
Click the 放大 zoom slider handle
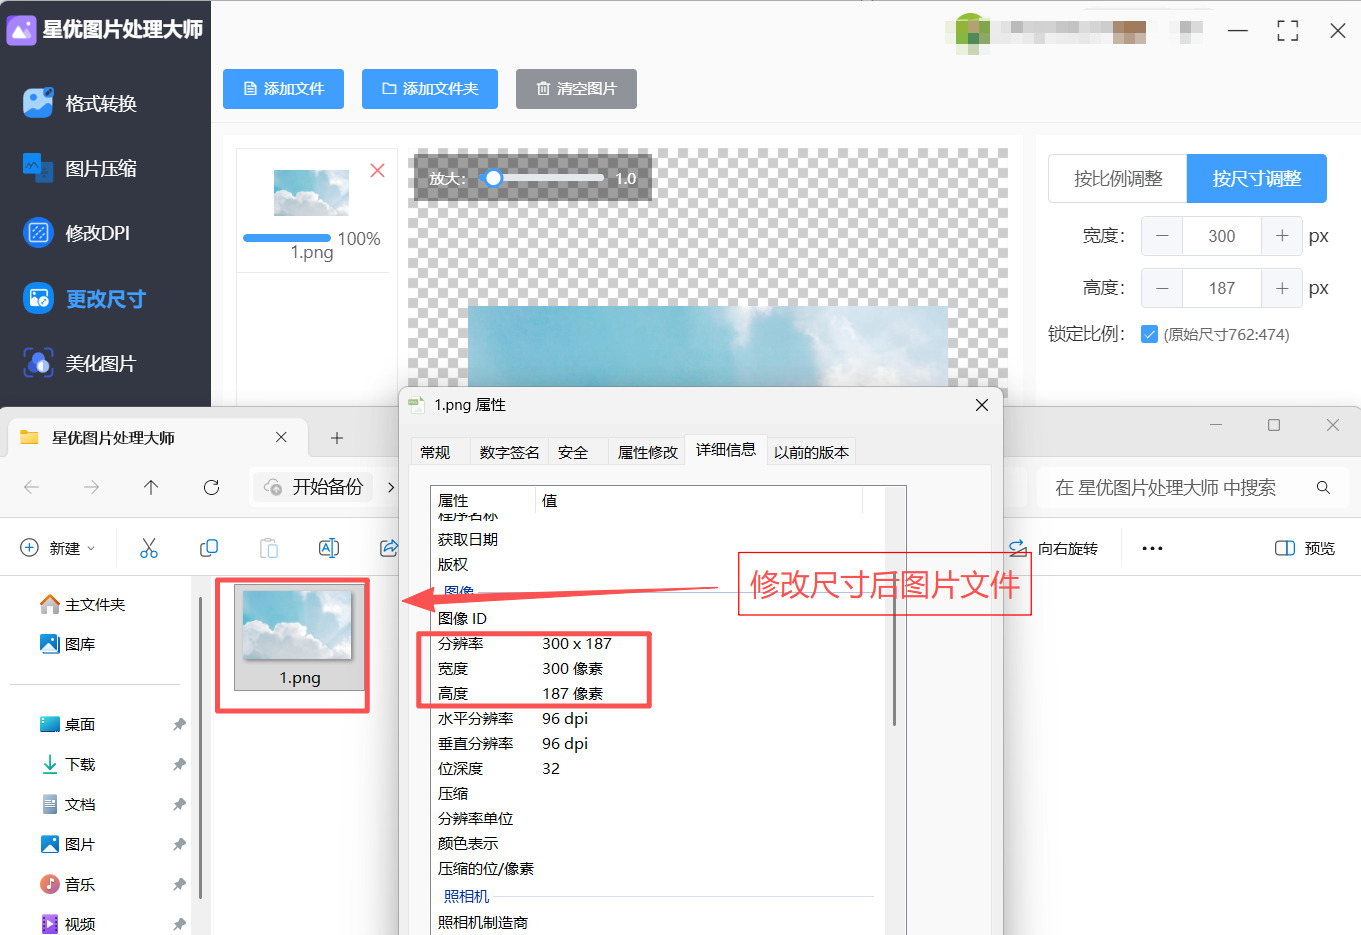click(x=492, y=178)
